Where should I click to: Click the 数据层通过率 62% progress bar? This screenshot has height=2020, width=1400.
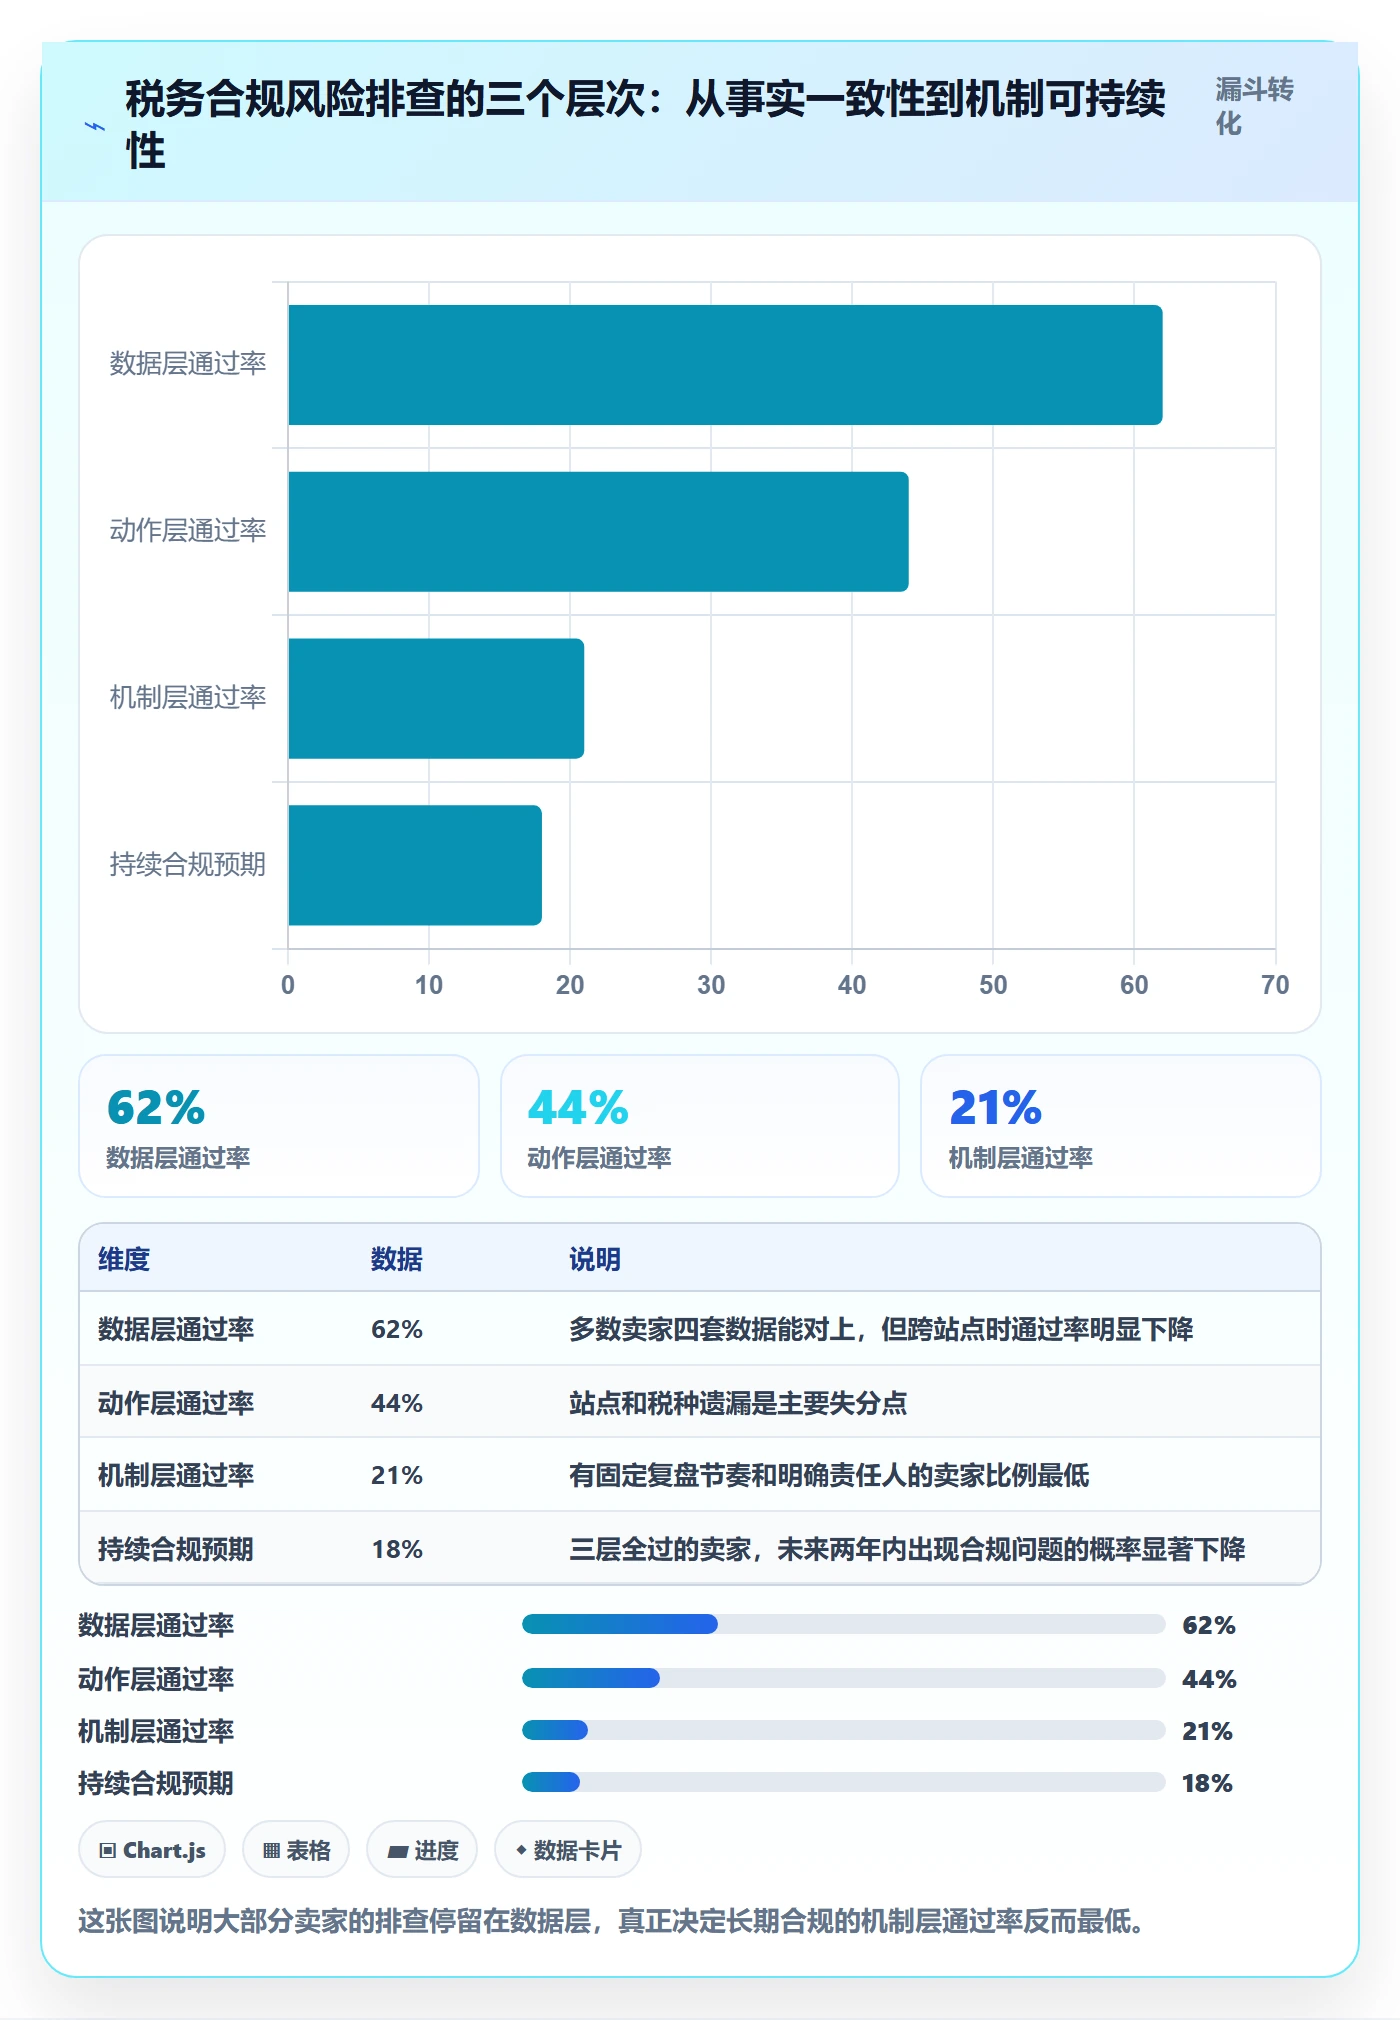[x=843, y=1624]
